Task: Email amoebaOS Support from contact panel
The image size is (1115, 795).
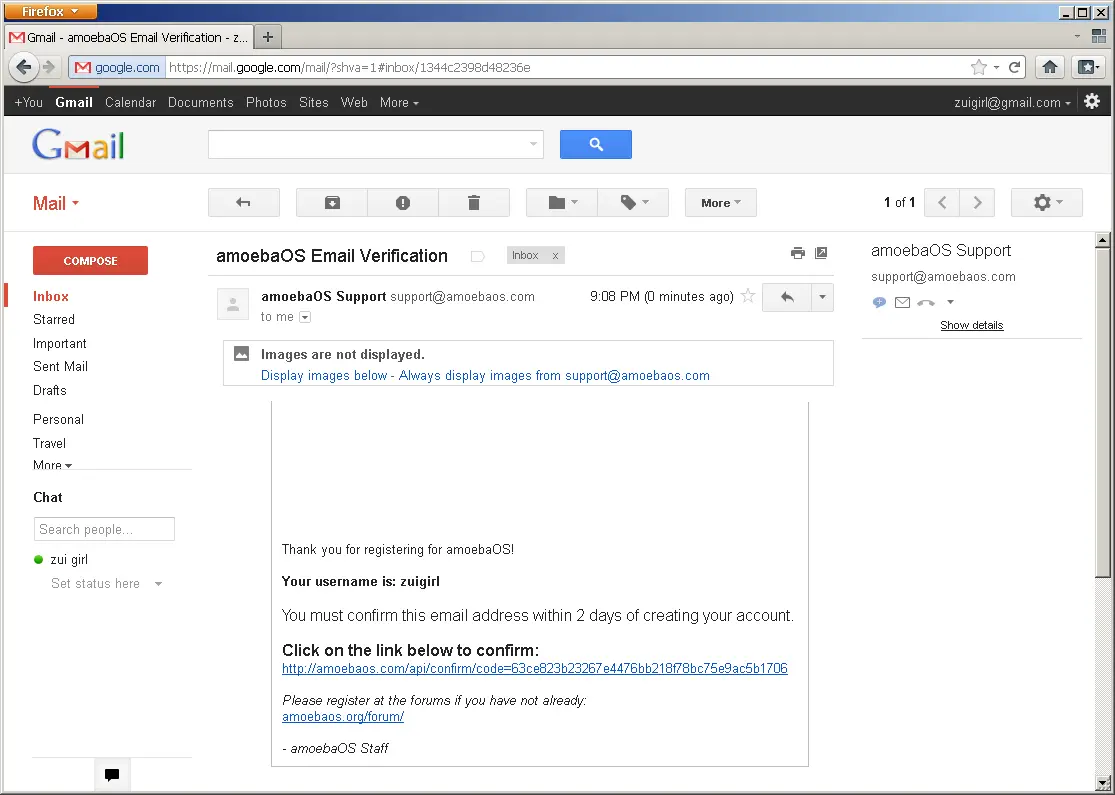Action: 902,302
